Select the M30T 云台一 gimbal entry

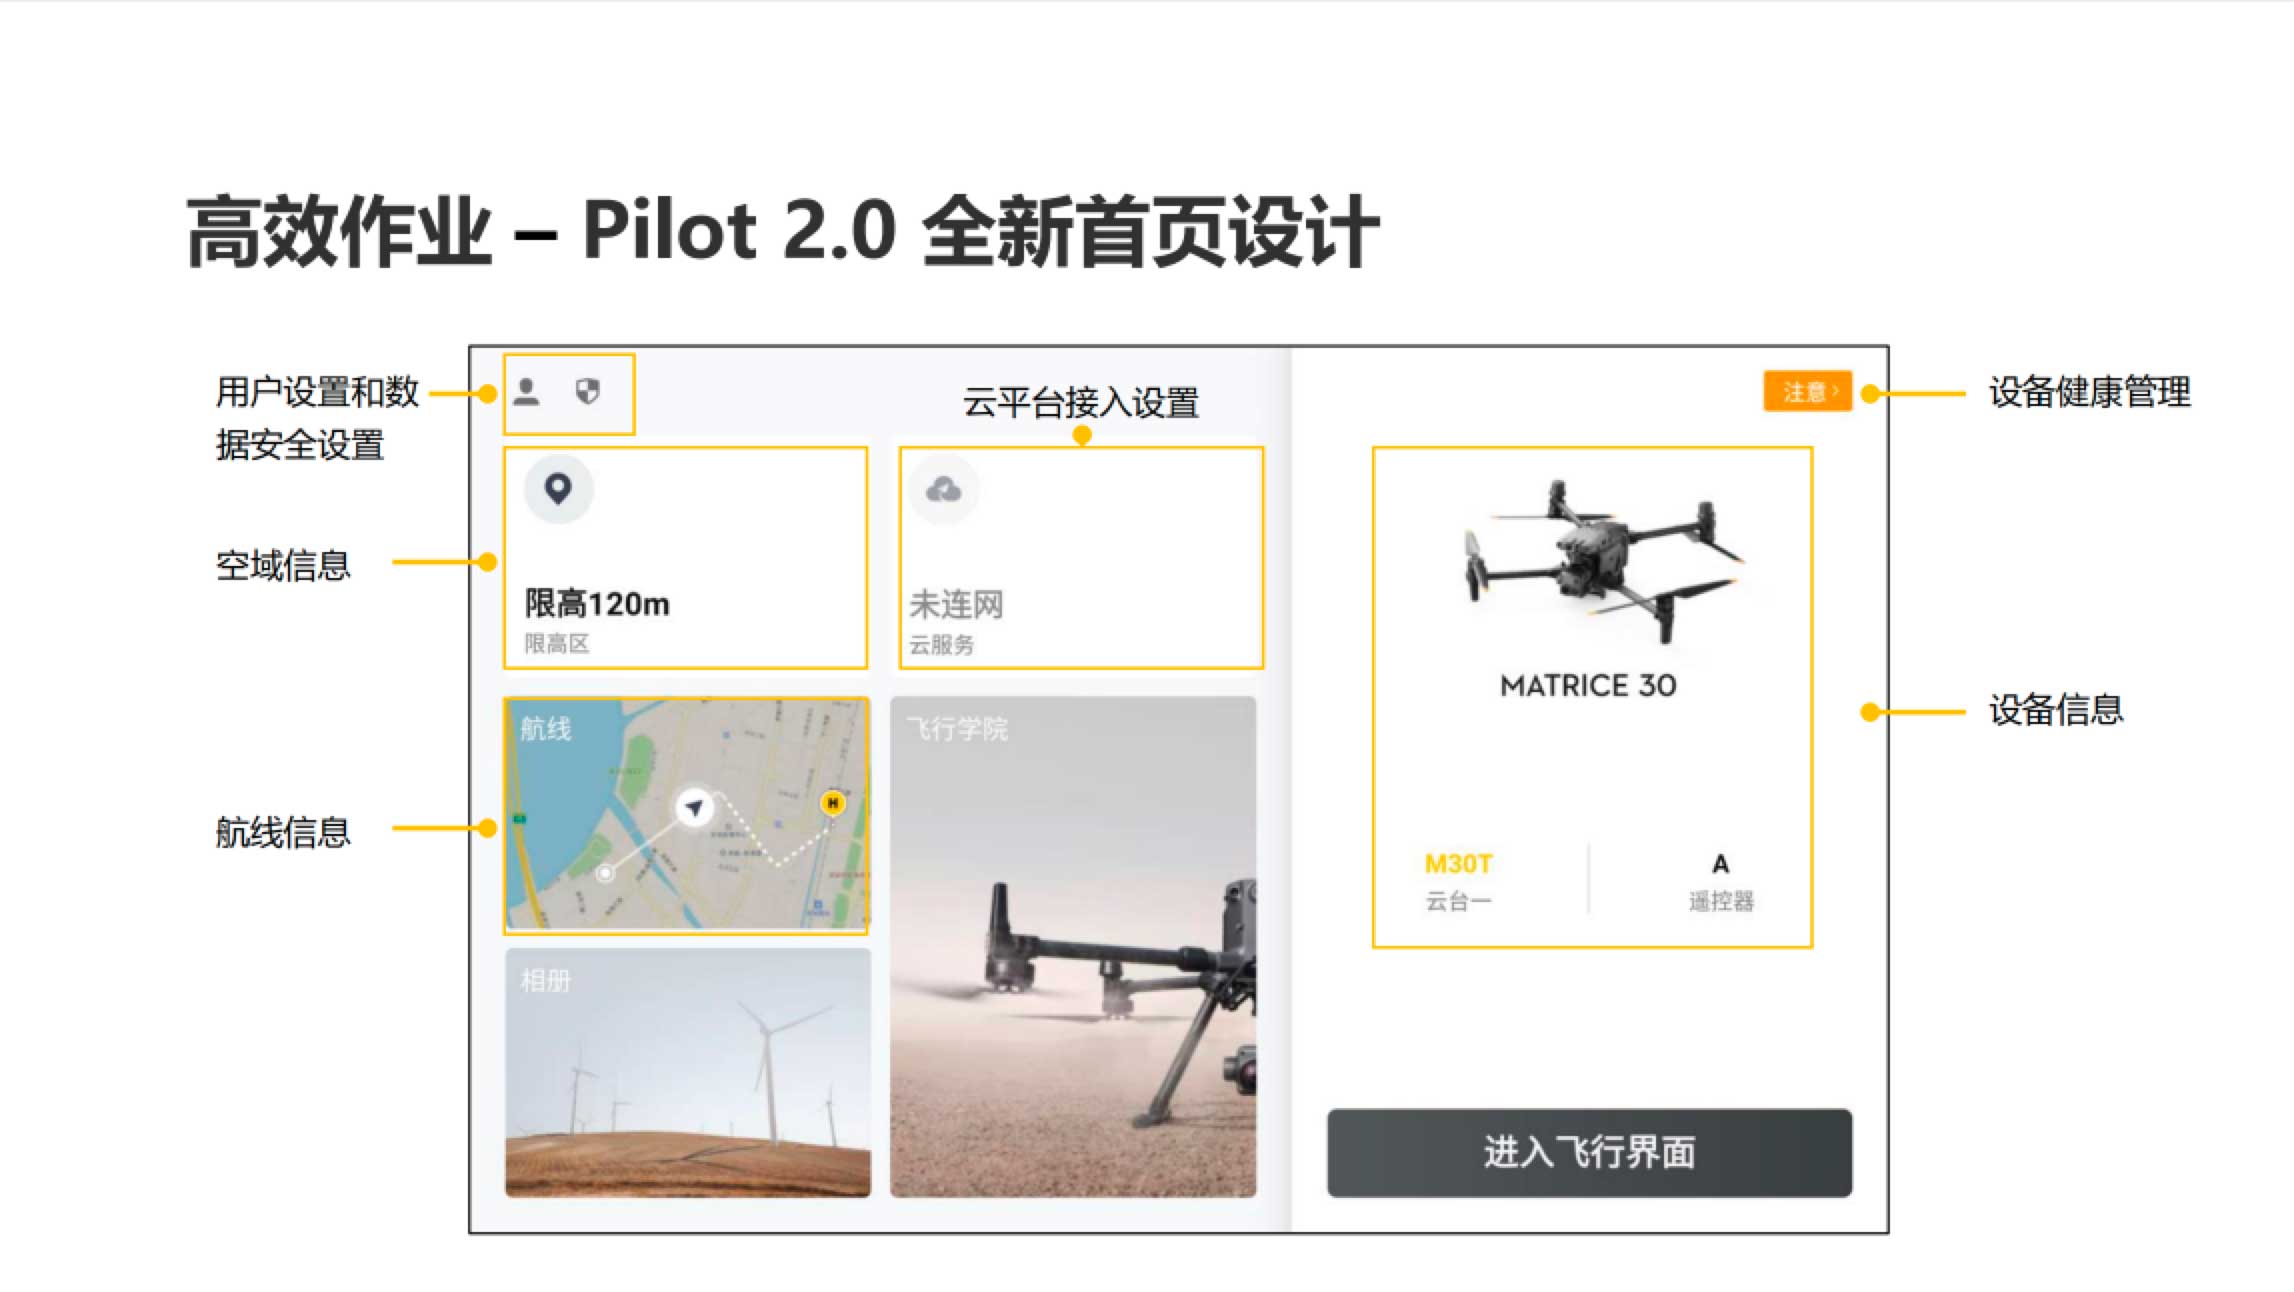(x=1458, y=881)
